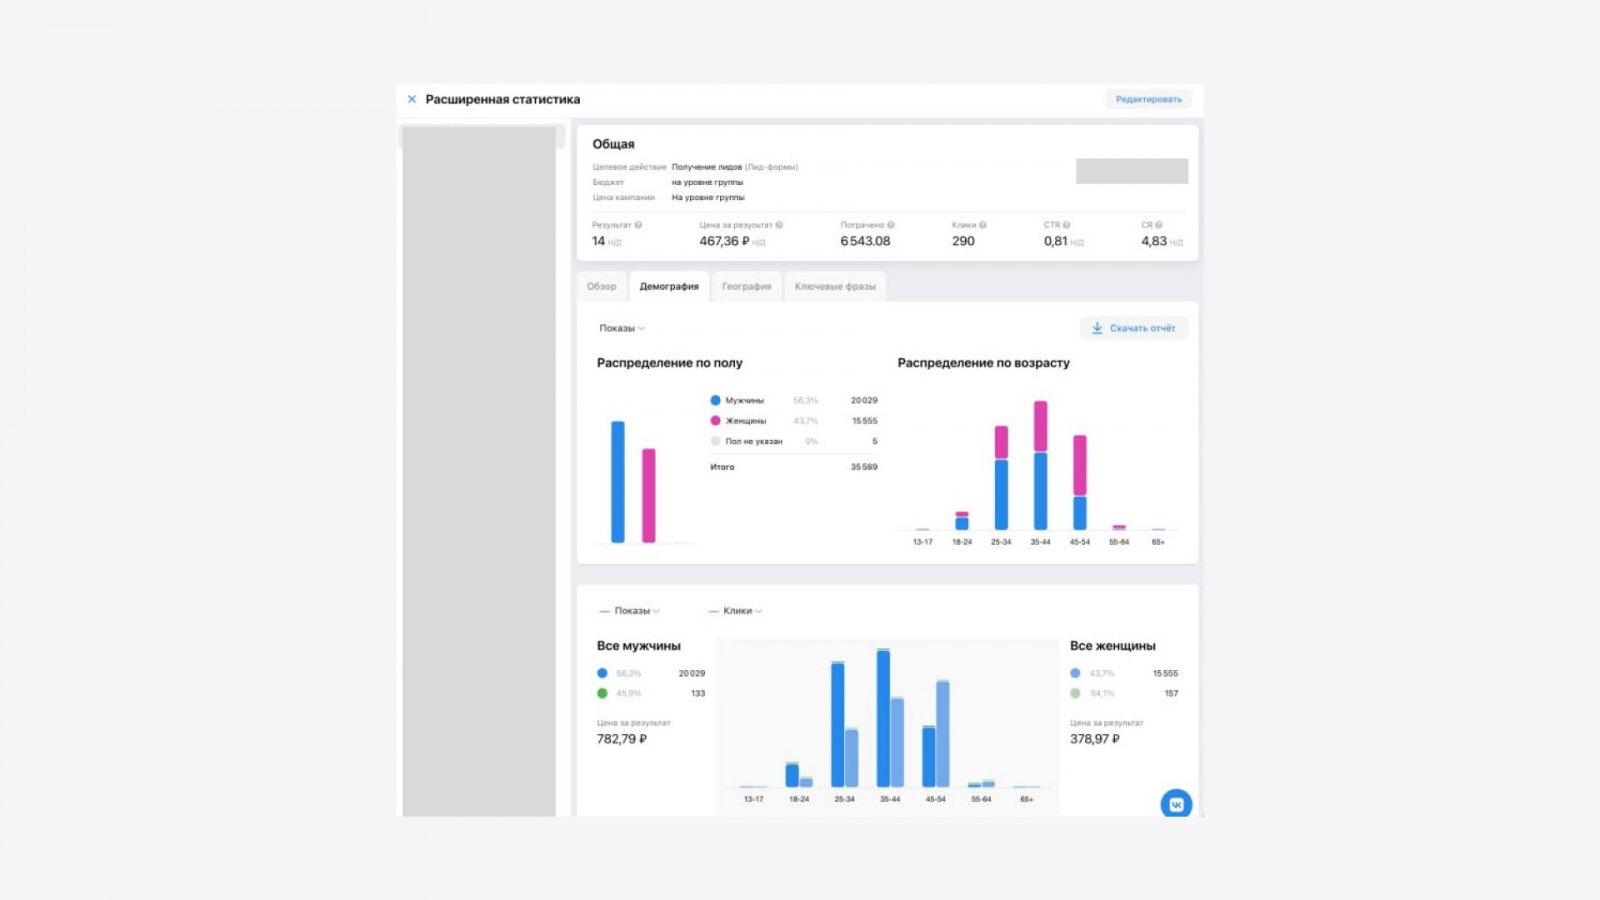The image size is (1600, 900).
Task: Click the blue Мужчины legend dot
Action: (715, 400)
